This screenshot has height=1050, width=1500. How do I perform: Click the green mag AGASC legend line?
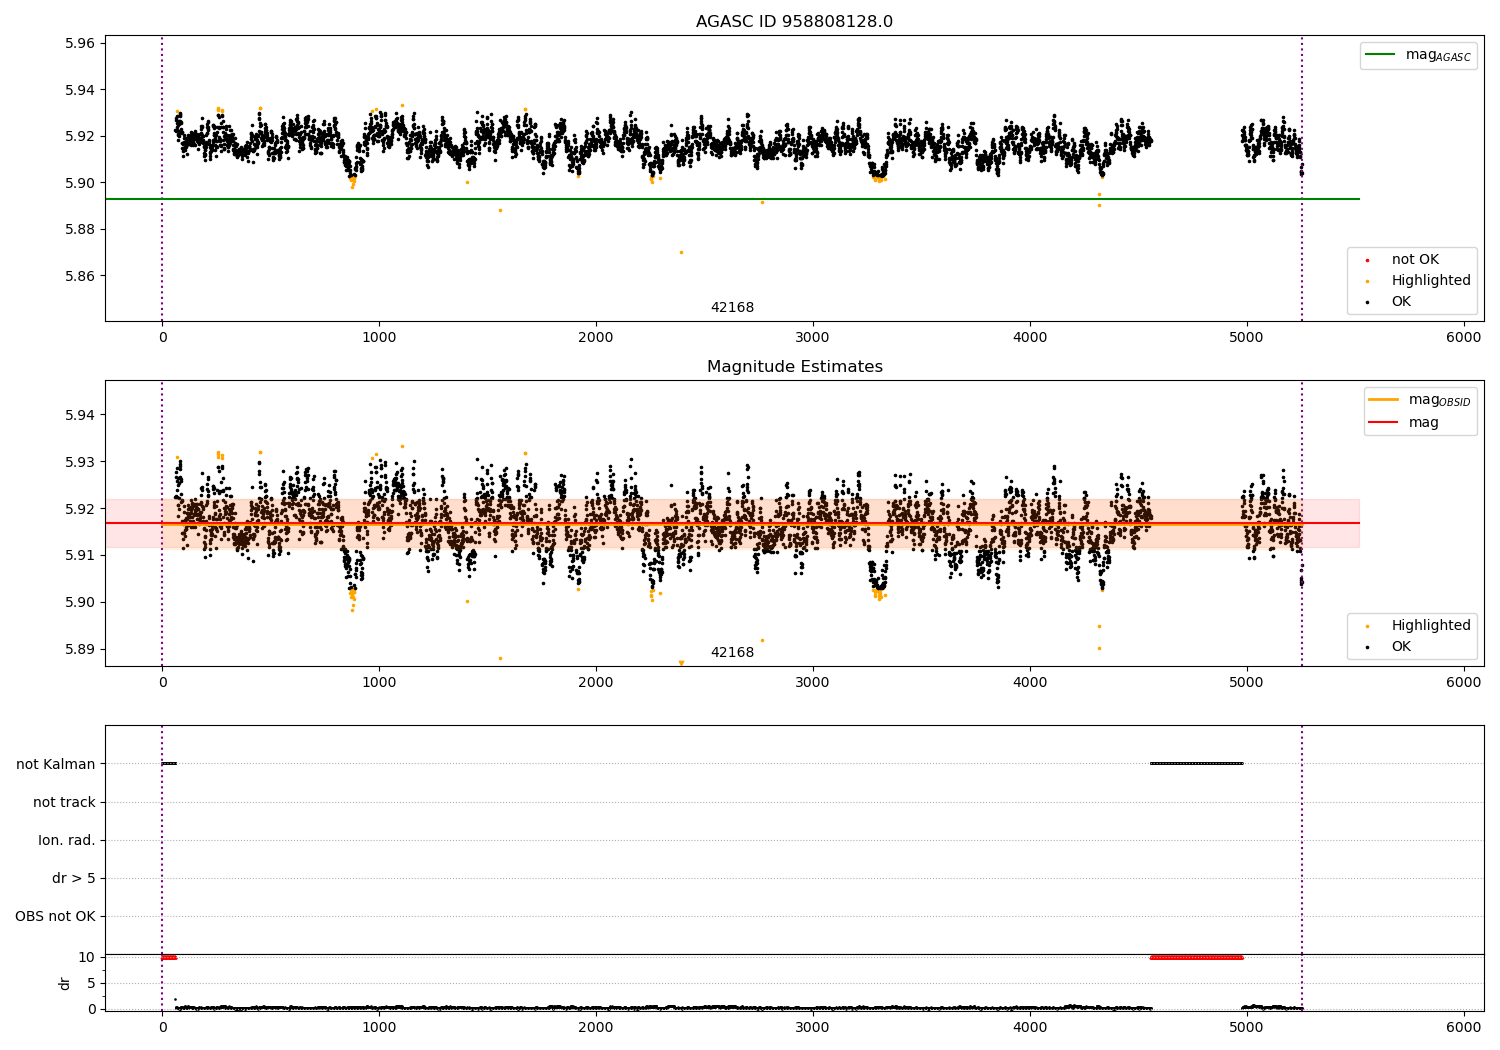[1383, 55]
